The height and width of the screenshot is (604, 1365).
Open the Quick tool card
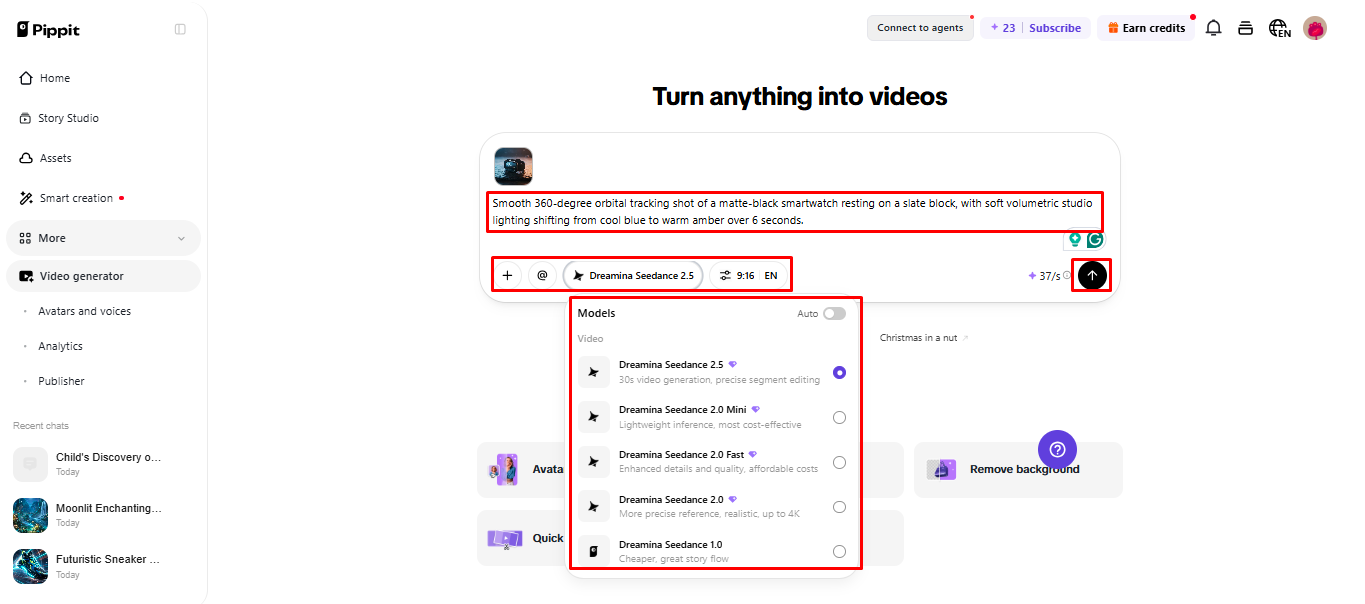tap(523, 538)
